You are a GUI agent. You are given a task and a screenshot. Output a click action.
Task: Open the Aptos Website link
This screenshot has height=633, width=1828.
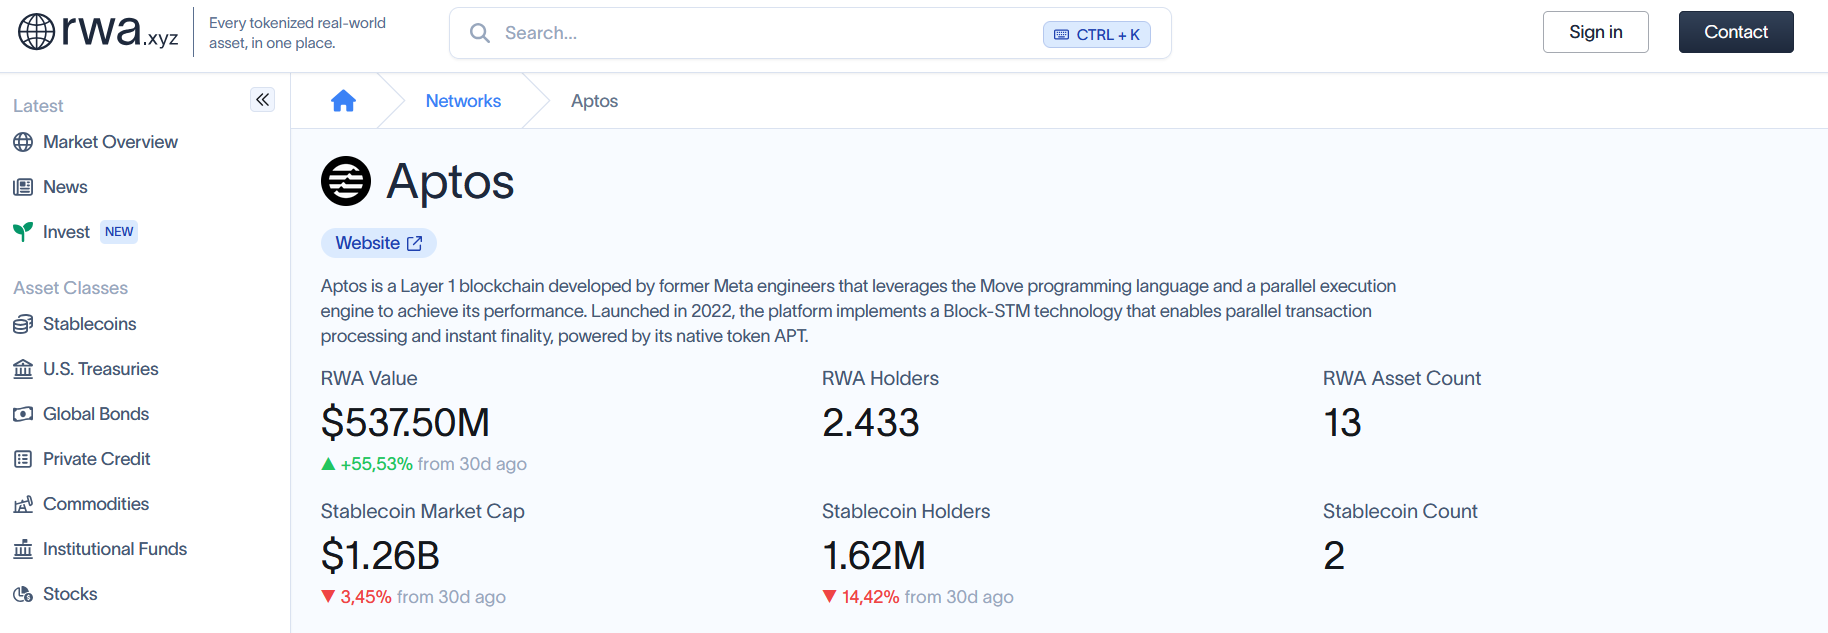379,243
